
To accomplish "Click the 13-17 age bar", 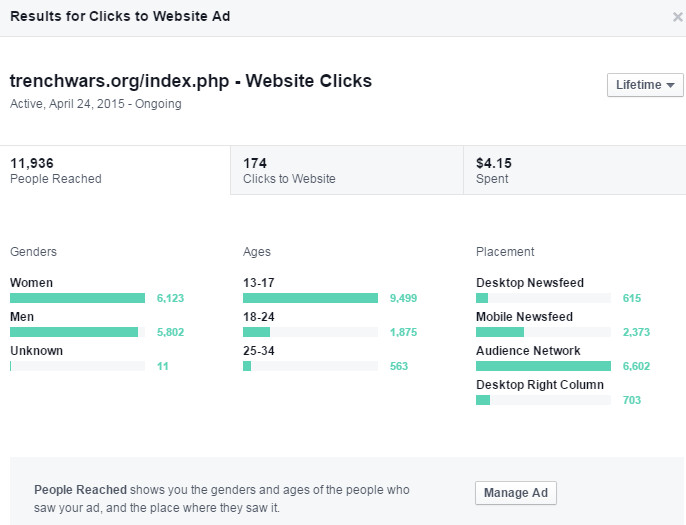I will tap(310, 298).
